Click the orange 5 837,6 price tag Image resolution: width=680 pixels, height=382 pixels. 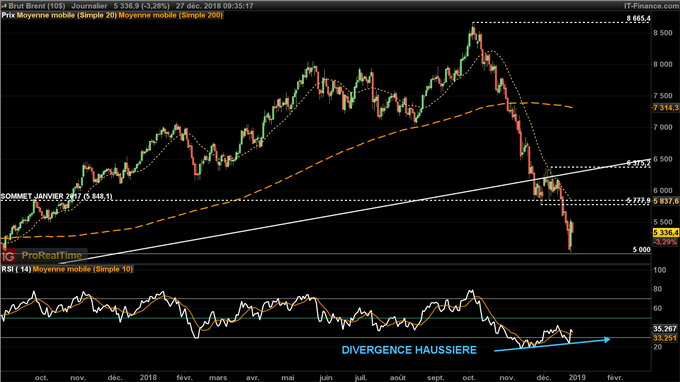666,201
